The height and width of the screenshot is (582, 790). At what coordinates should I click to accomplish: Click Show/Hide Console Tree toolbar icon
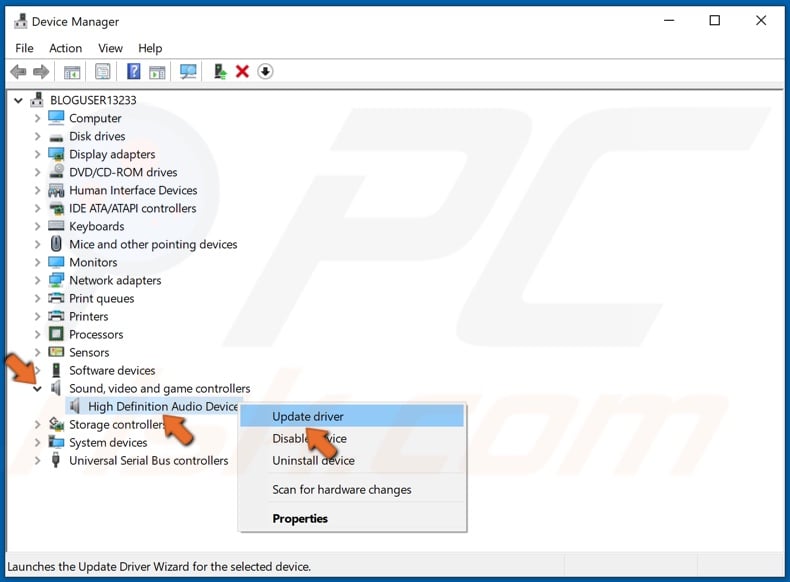click(72, 72)
